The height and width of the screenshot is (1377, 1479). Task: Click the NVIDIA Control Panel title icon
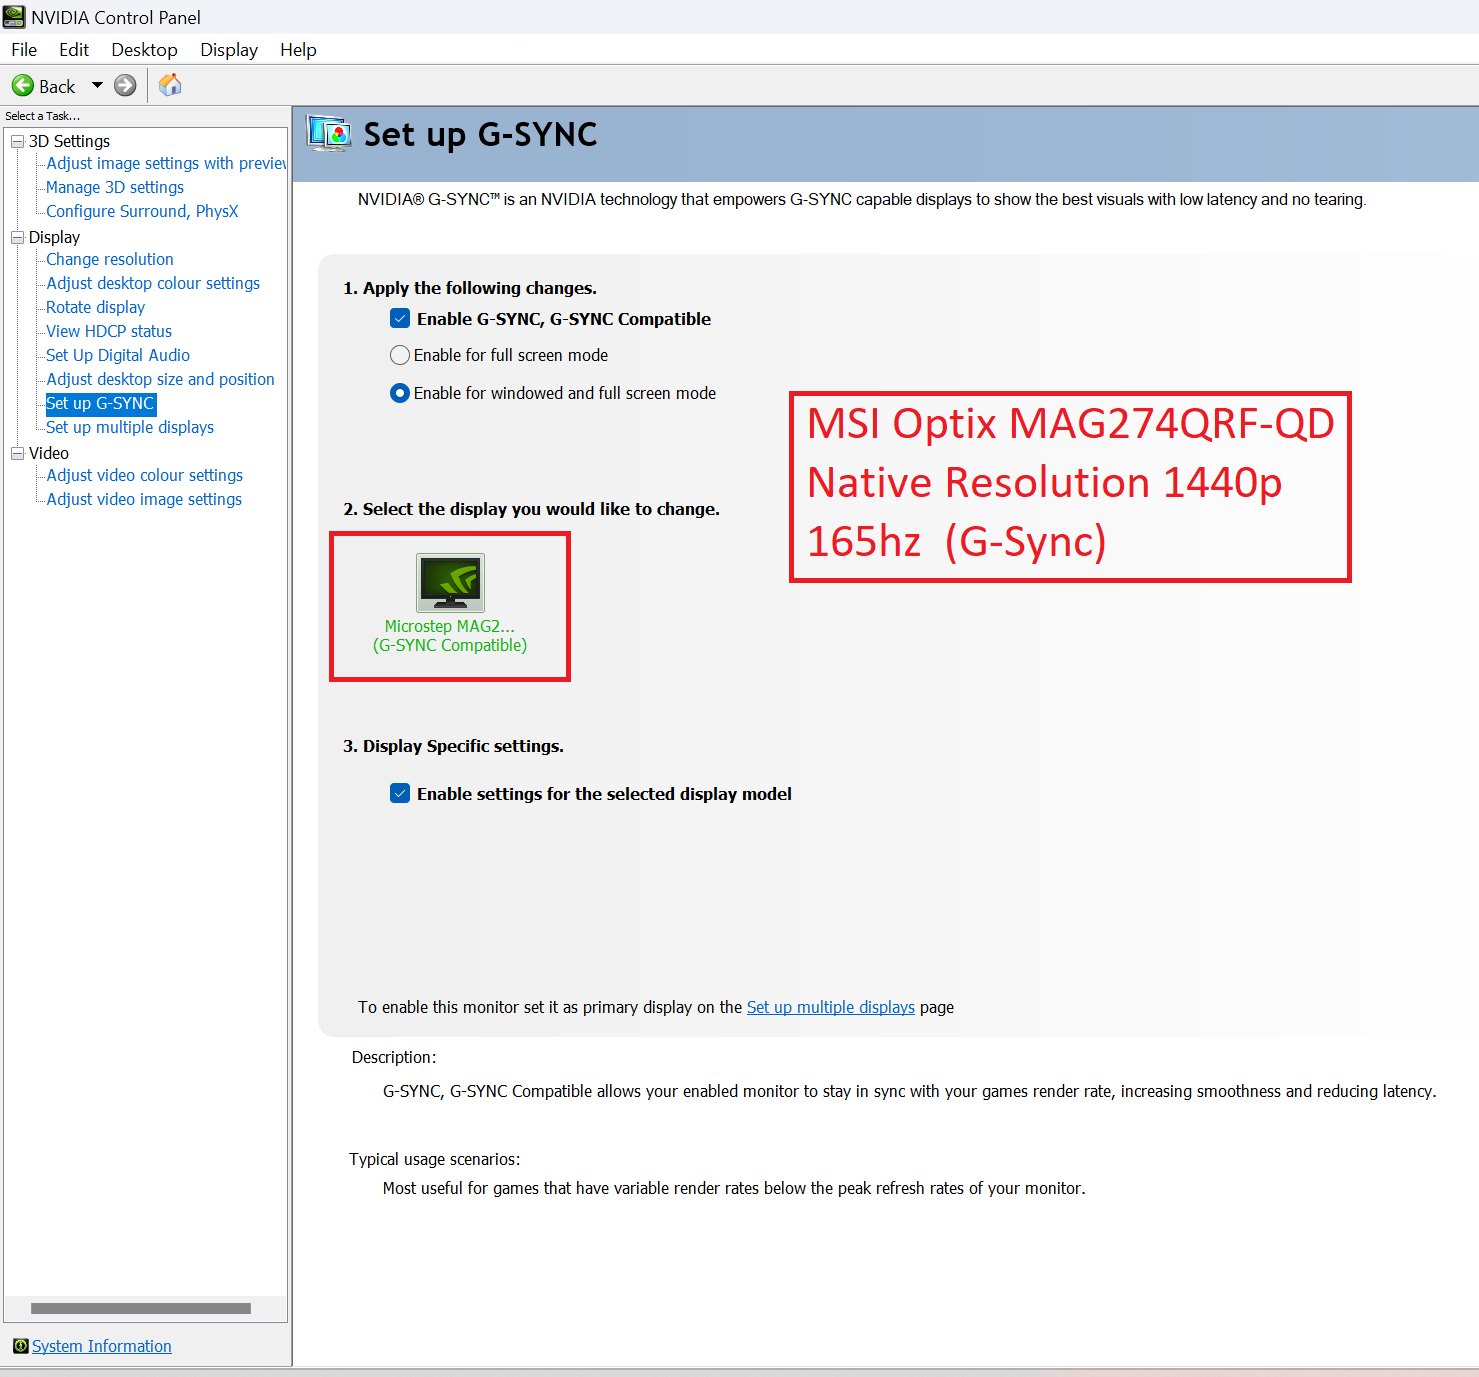[14, 17]
